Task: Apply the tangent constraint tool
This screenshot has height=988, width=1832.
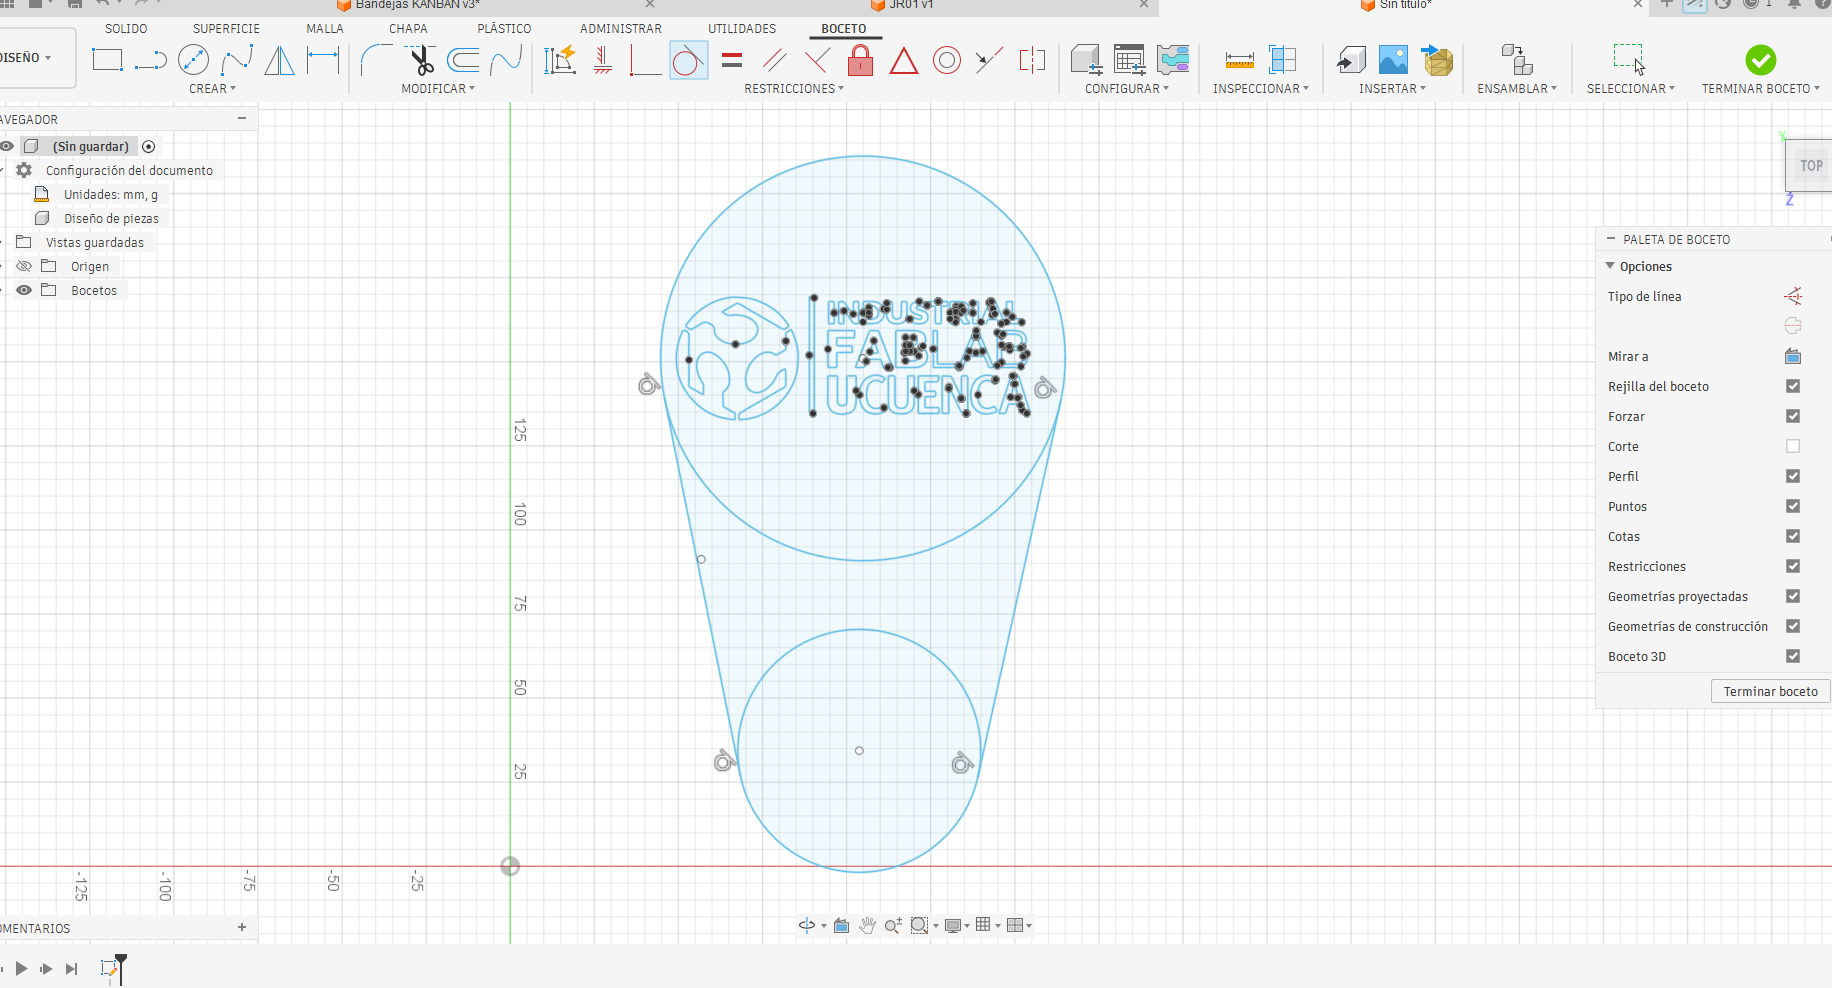Action: tap(688, 61)
